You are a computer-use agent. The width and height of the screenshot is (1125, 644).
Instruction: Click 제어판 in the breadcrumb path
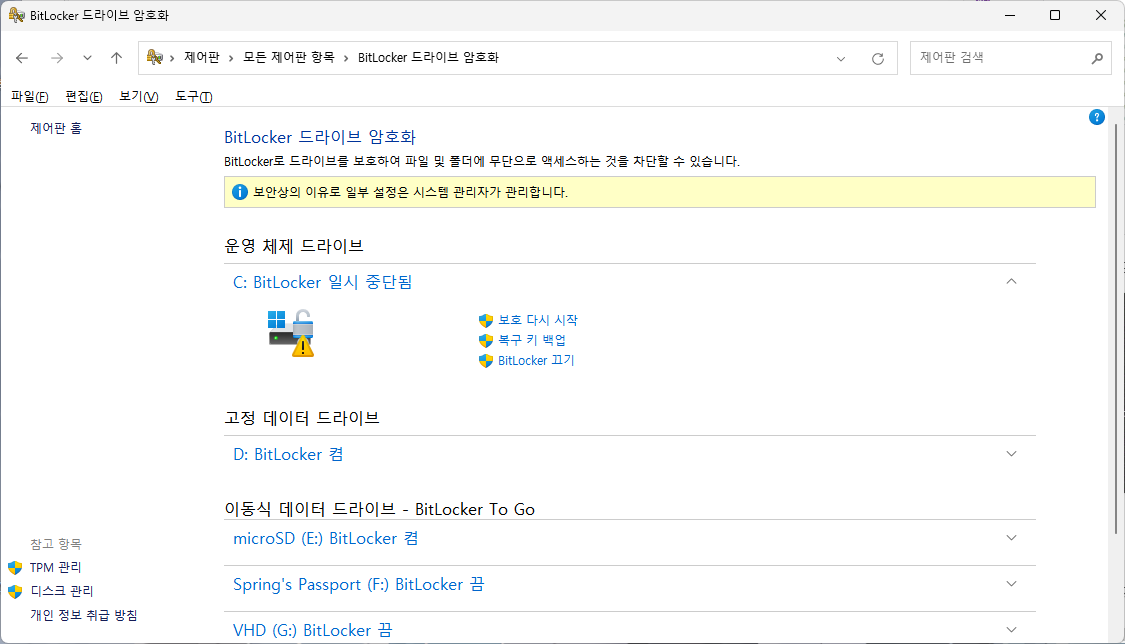(x=202, y=57)
